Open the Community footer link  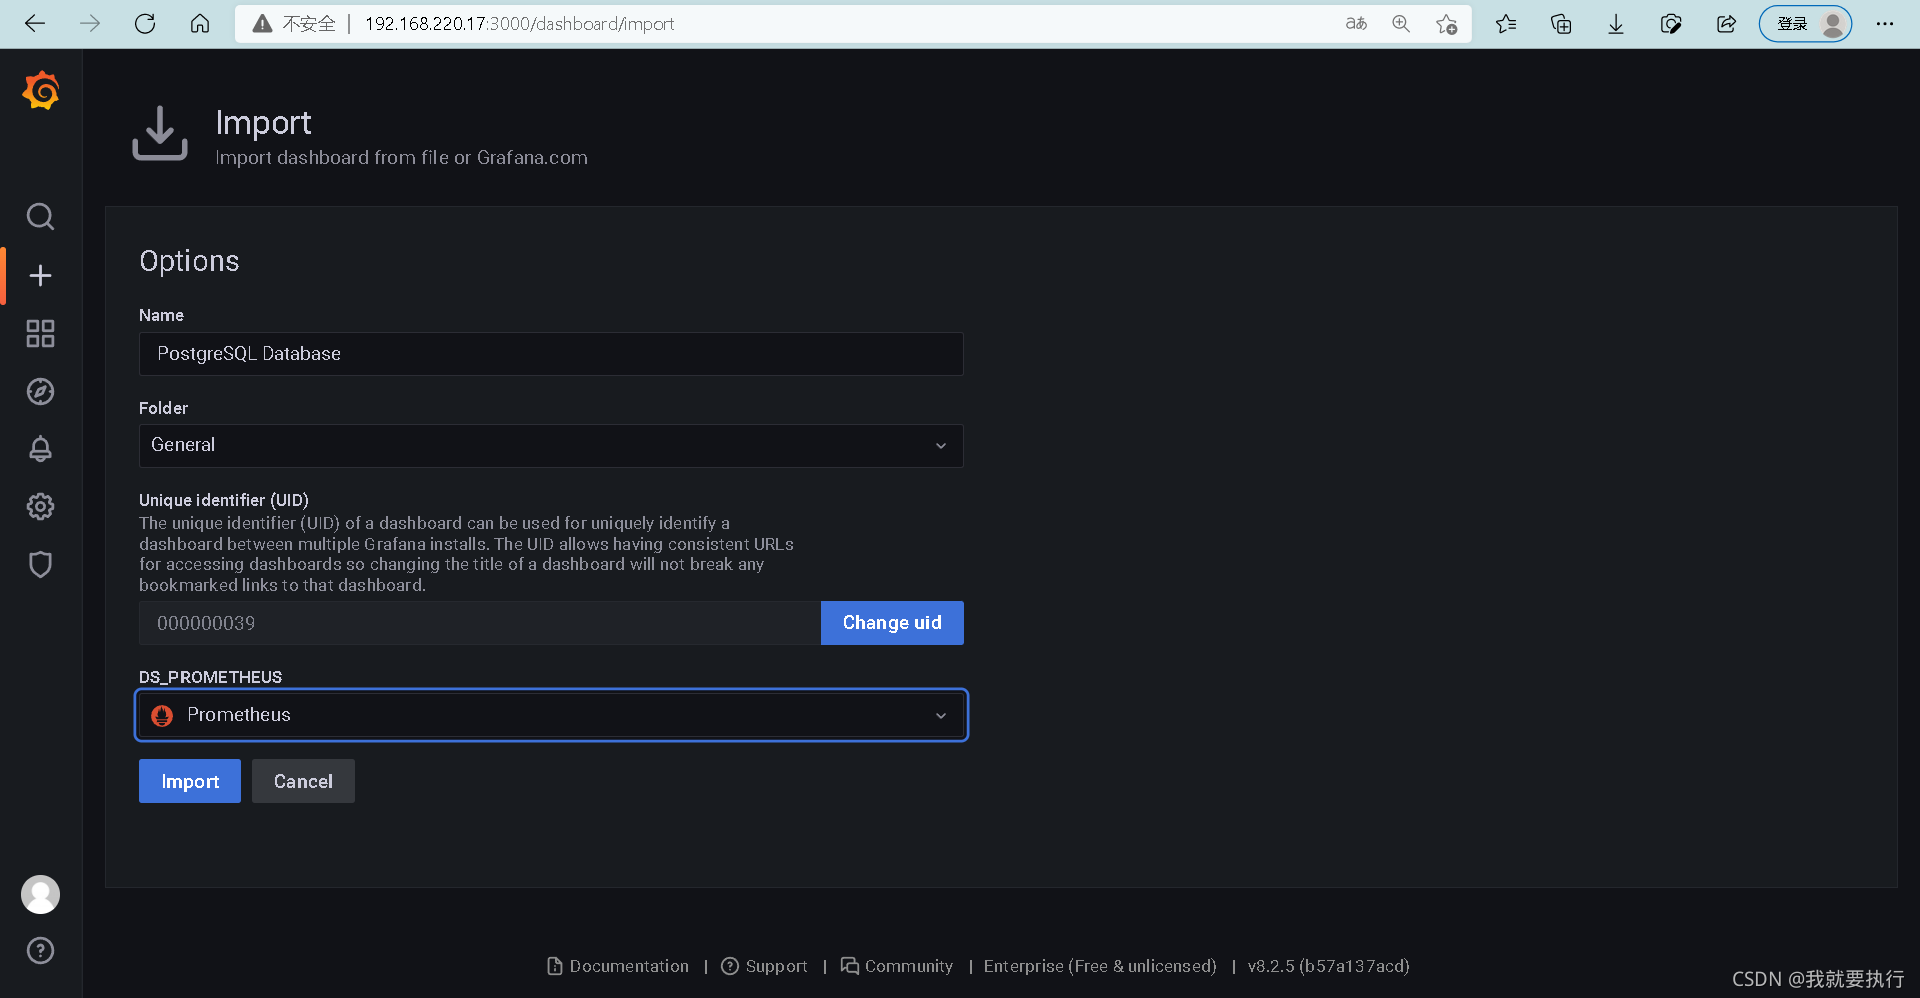coord(897,966)
